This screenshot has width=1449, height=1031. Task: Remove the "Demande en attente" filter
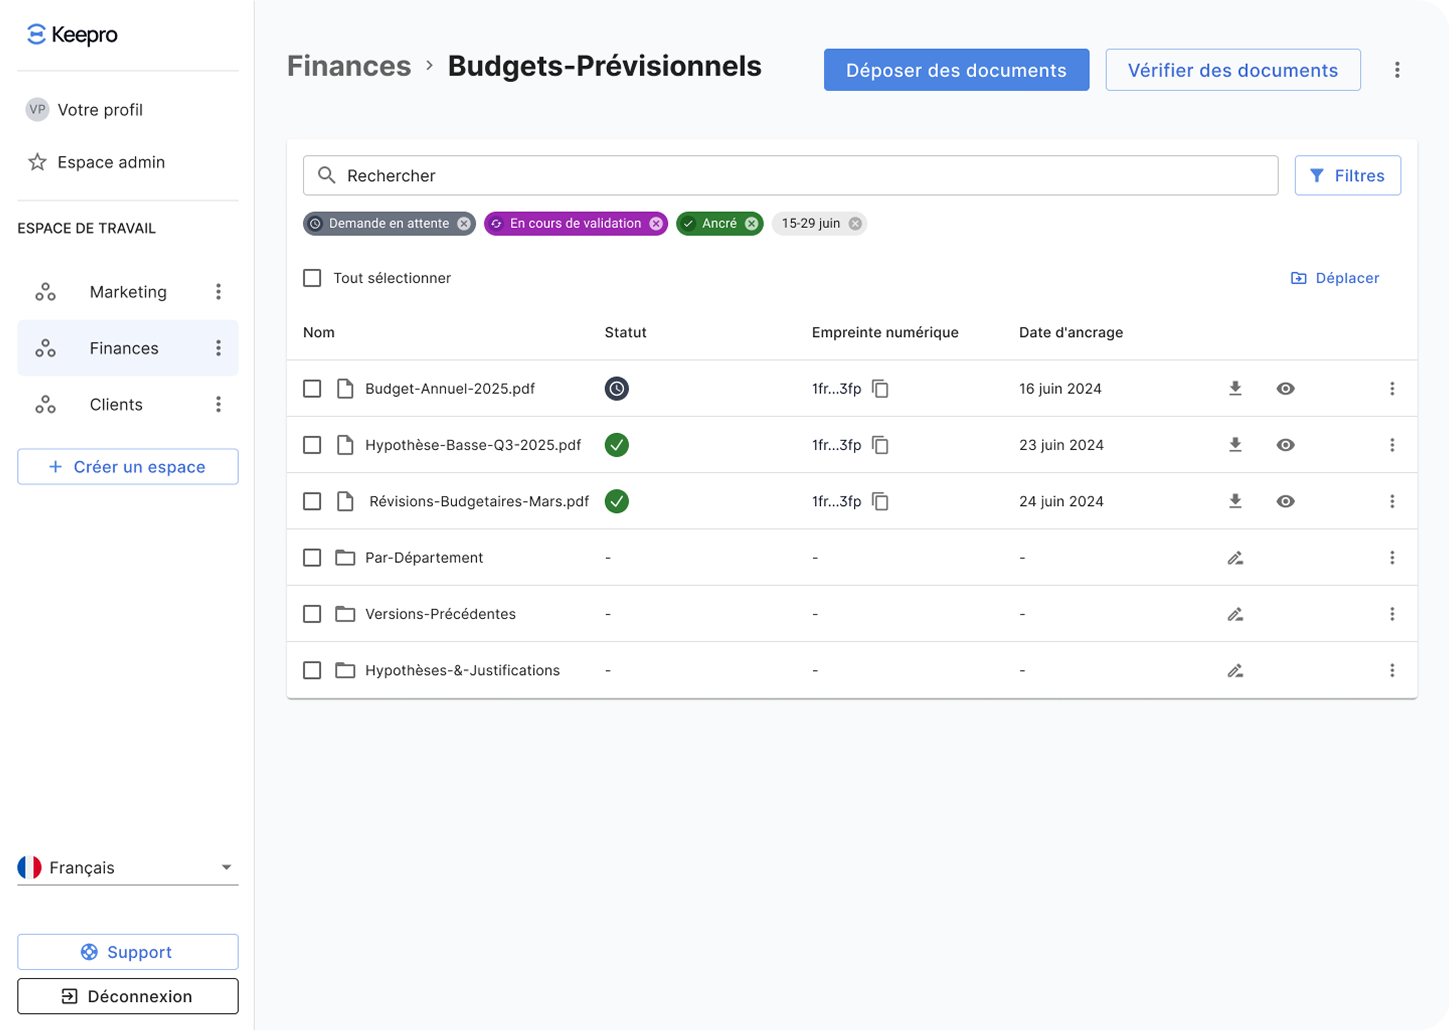[x=464, y=224]
